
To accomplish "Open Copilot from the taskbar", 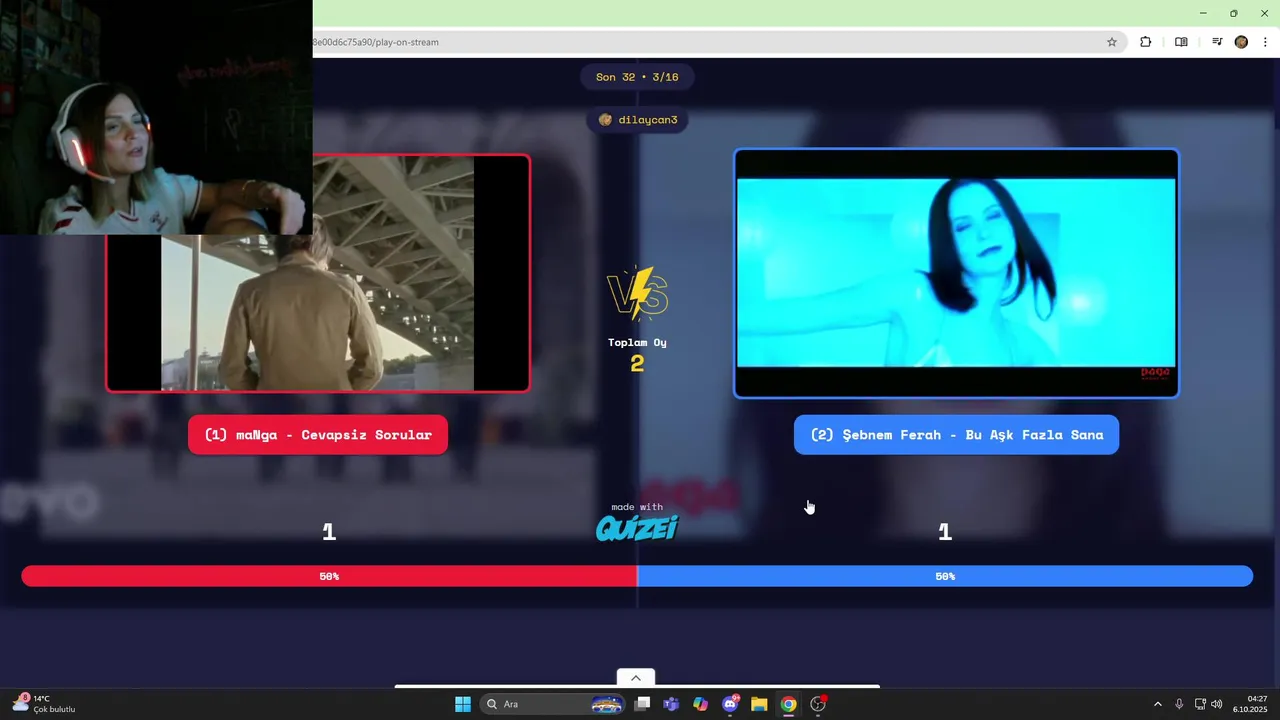I will pyautogui.click(x=700, y=704).
